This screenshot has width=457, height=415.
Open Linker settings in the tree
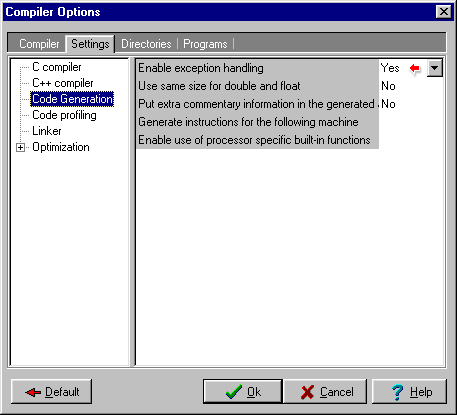(x=47, y=131)
